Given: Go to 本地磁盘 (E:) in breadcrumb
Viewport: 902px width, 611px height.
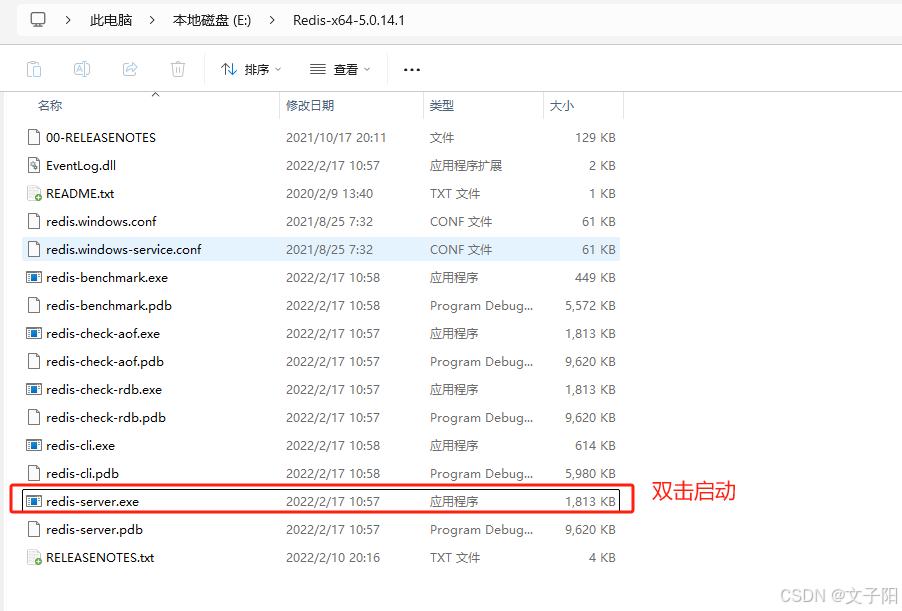Looking at the screenshot, I should coord(212,20).
